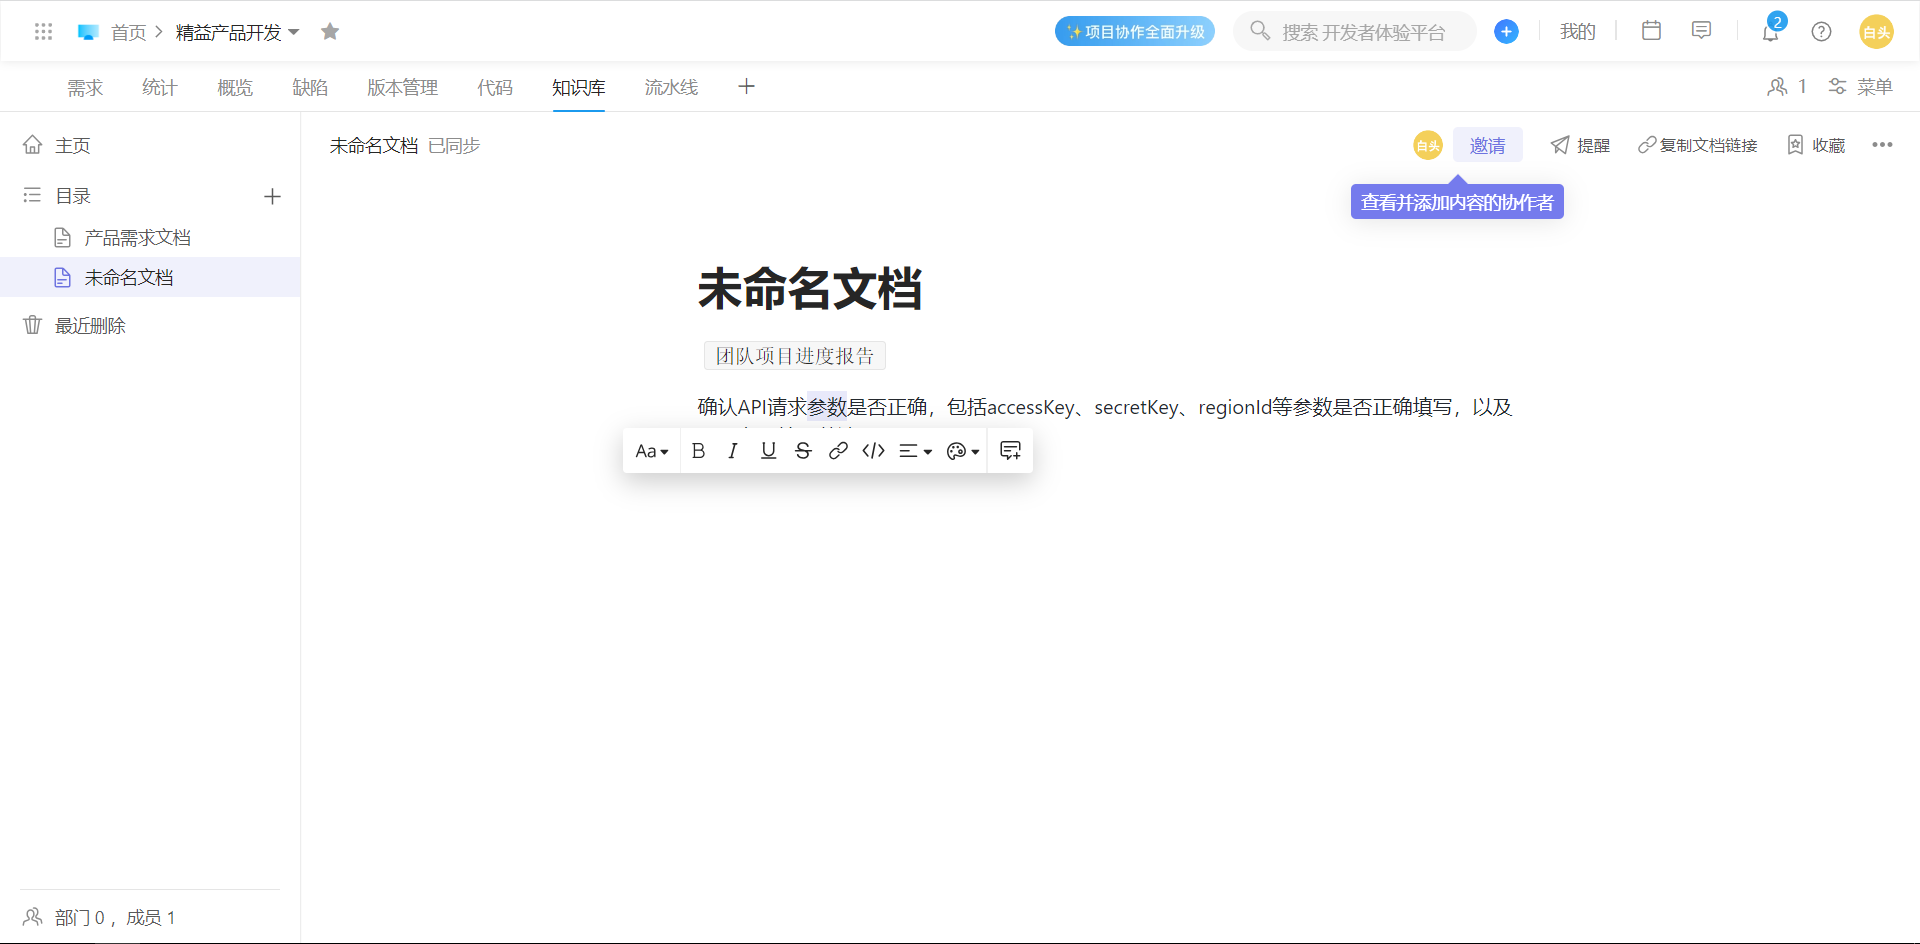Switch to the 需求 tab
This screenshot has width=1920, height=944.
click(85, 87)
